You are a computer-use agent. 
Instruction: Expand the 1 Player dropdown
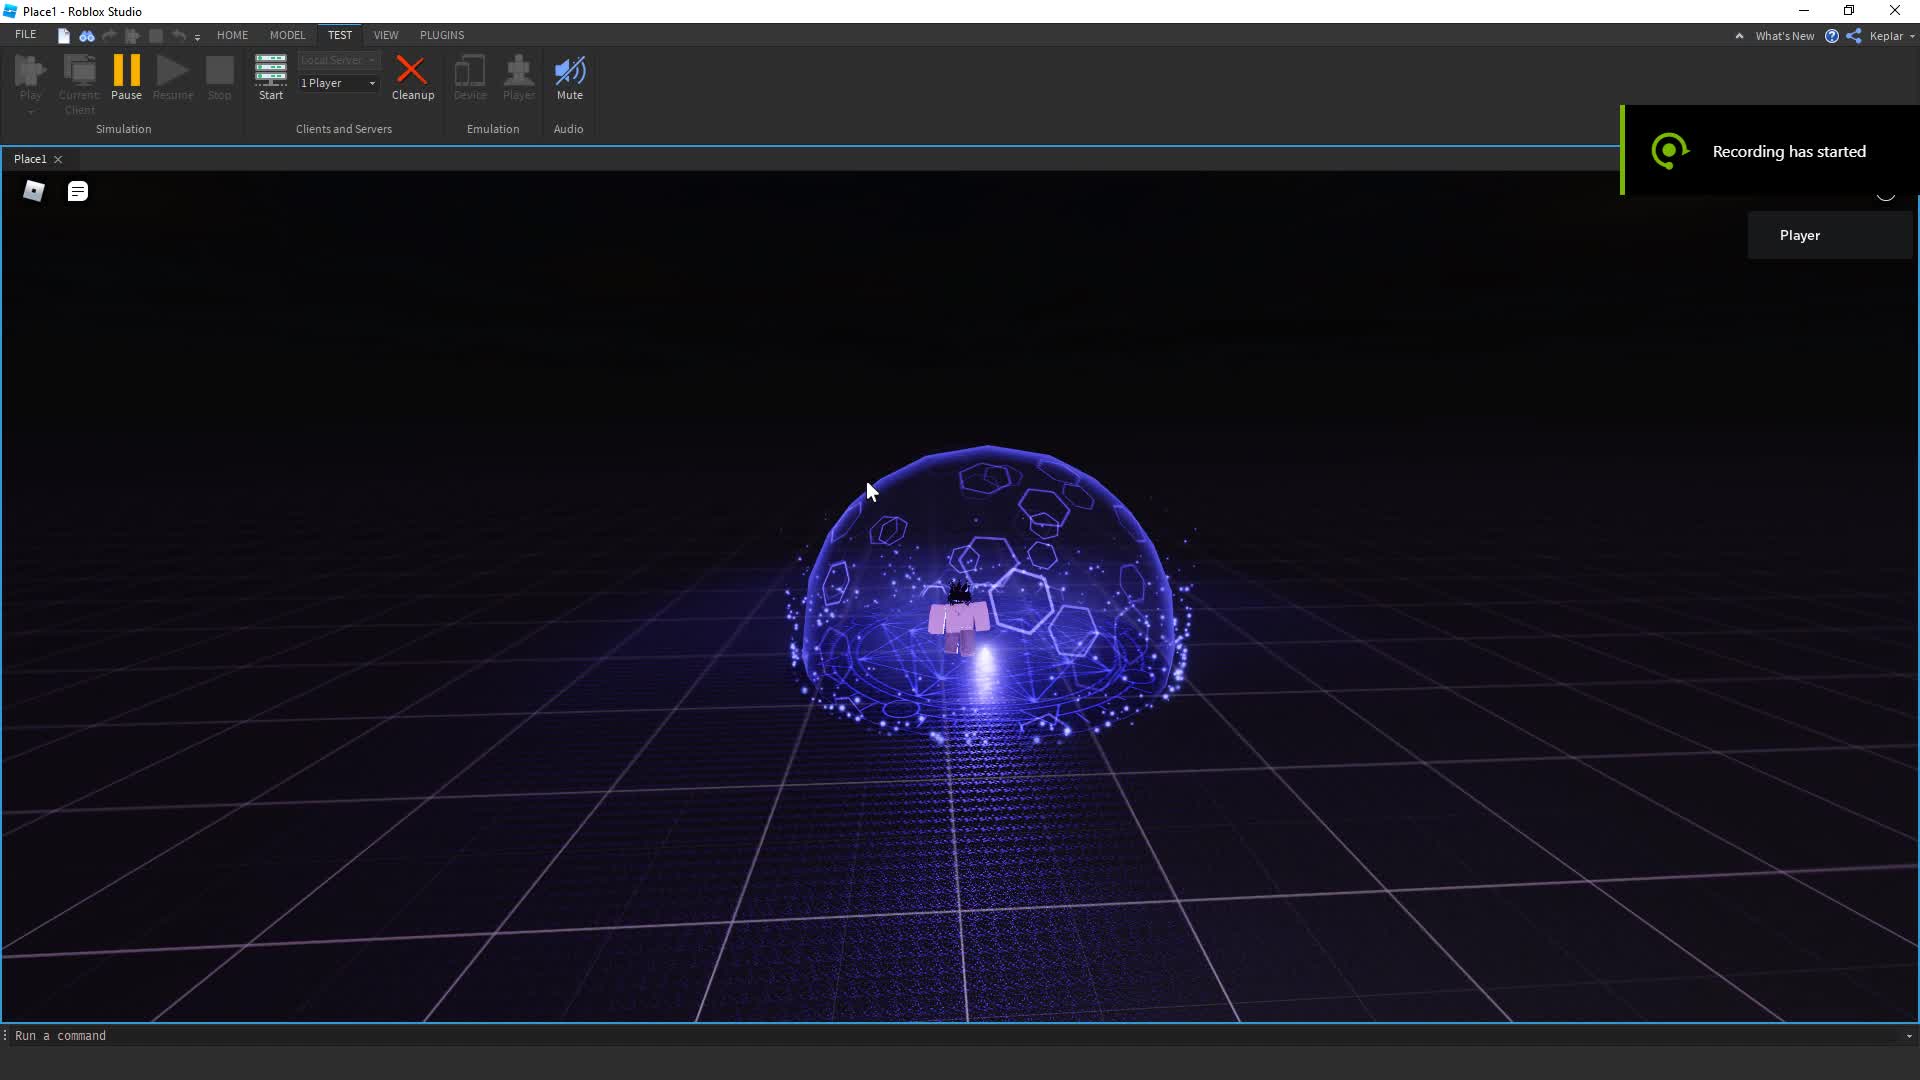tap(372, 83)
